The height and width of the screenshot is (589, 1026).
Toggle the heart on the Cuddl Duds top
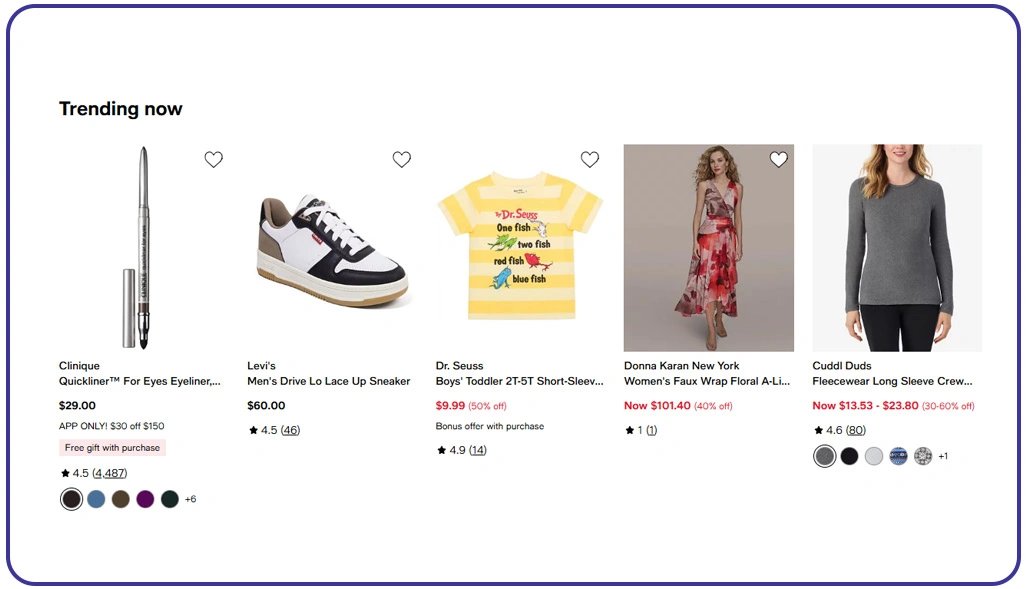(x=965, y=159)
